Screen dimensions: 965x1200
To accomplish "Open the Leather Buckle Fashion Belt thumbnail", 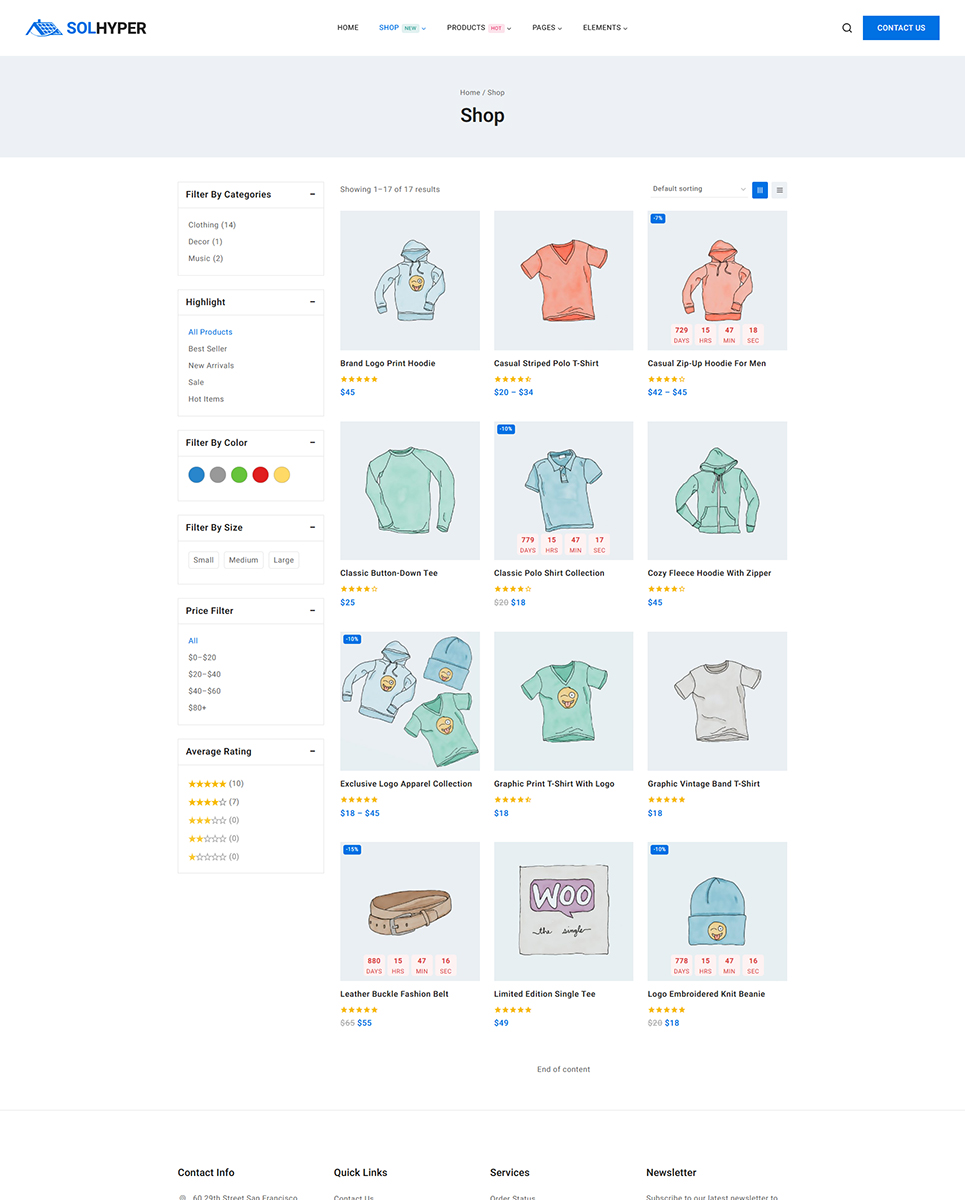I will (x=410, y=911).
